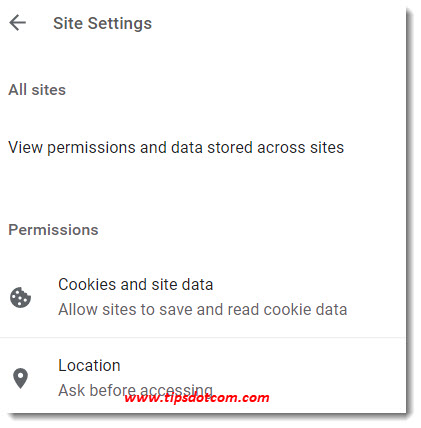Viewport: 421px width, 428px height.
Task: Click the Permissions section heading
Action: 53,230
